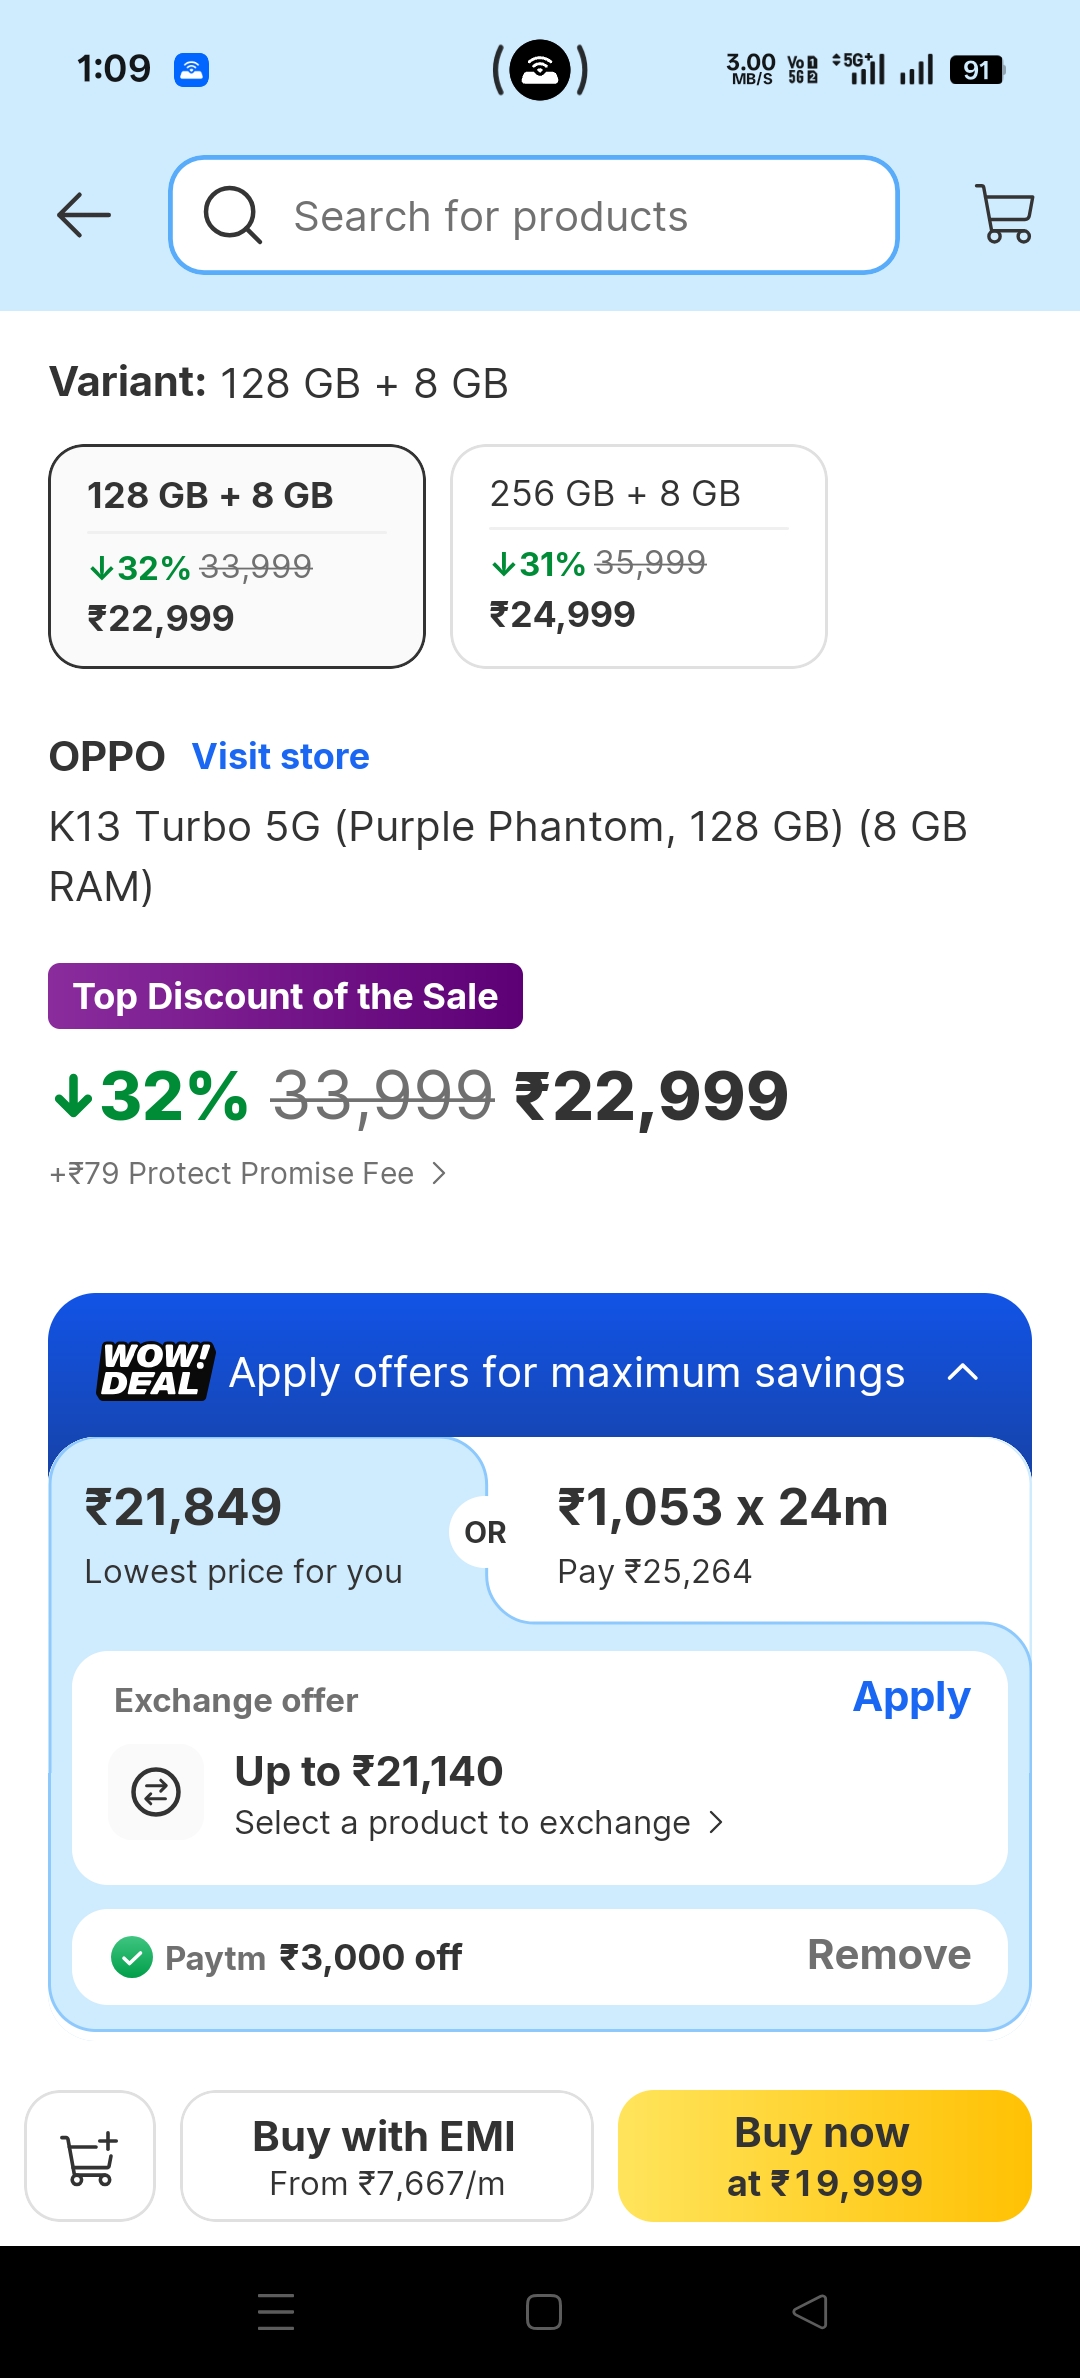Expand Protect Promise Fee details
The height and width of the screenshot is (2378, 1080).
[x=248, y=1173]
